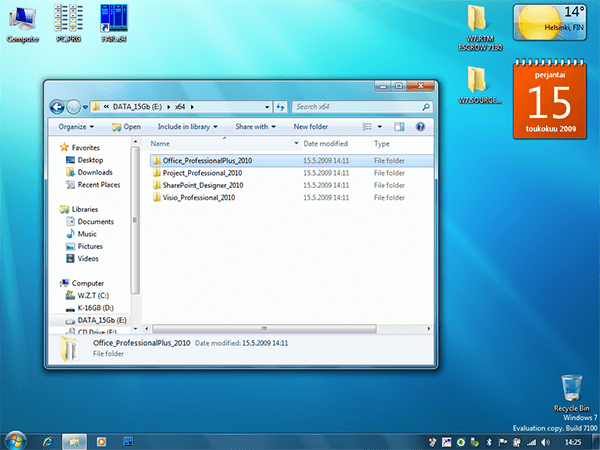Click the navigation pane scroll up arrow
This screenshot has width=600, height=450.
click(x=135, y=142)
